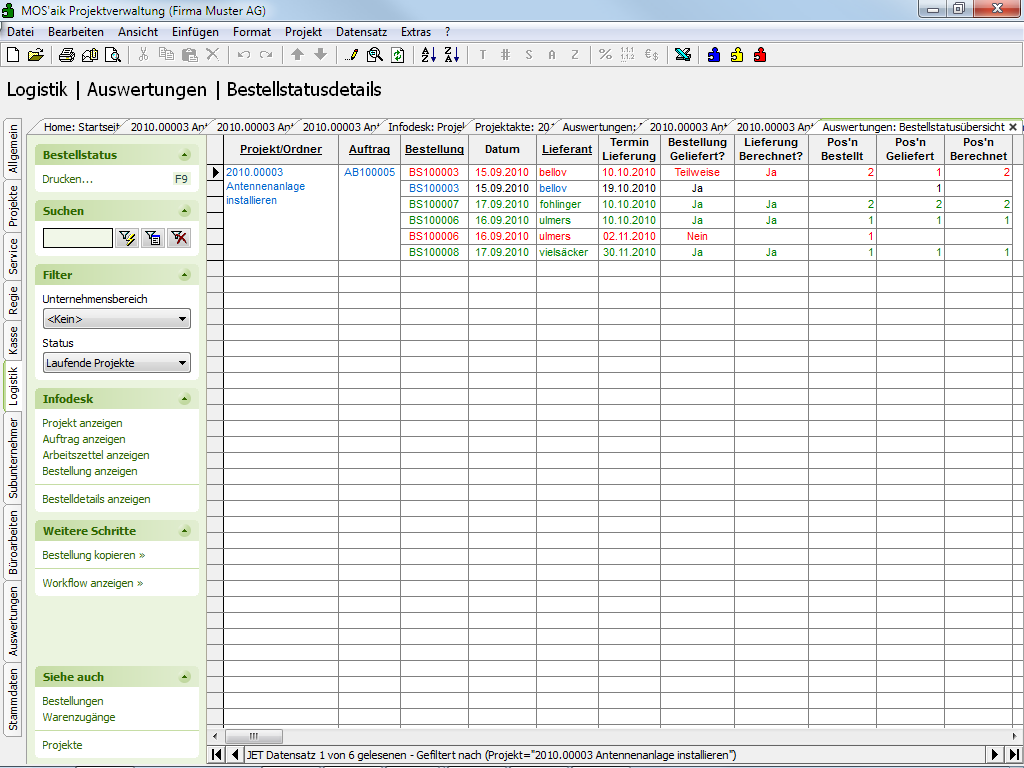Sort by the Lieferant column header
1024x768 pixels.
tap(567, 150)
